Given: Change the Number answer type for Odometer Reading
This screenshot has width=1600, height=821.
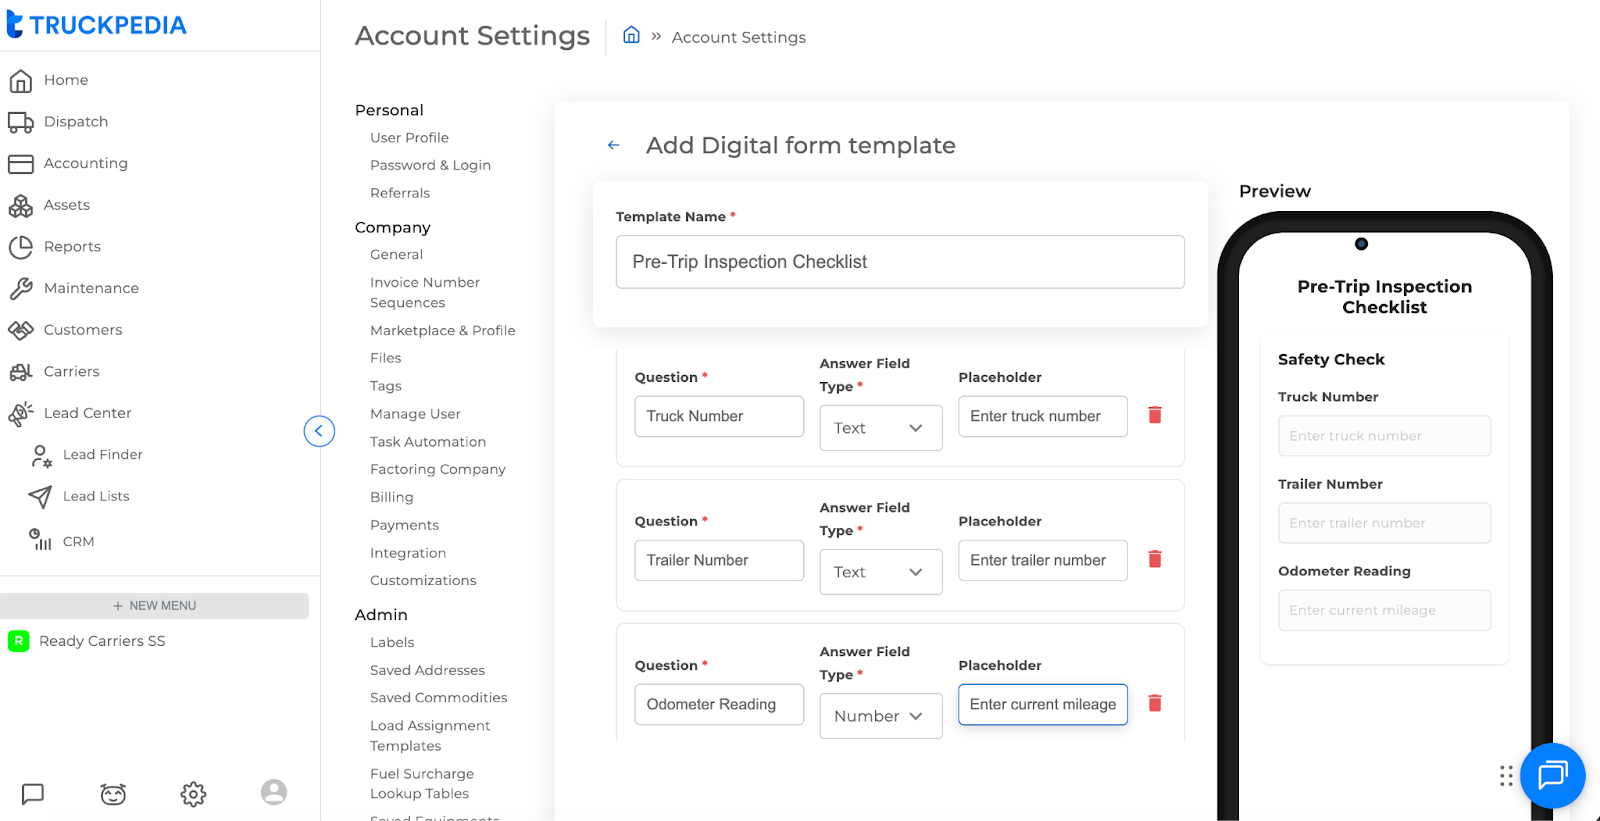Looking at the screenshot, I should [880, 716].
